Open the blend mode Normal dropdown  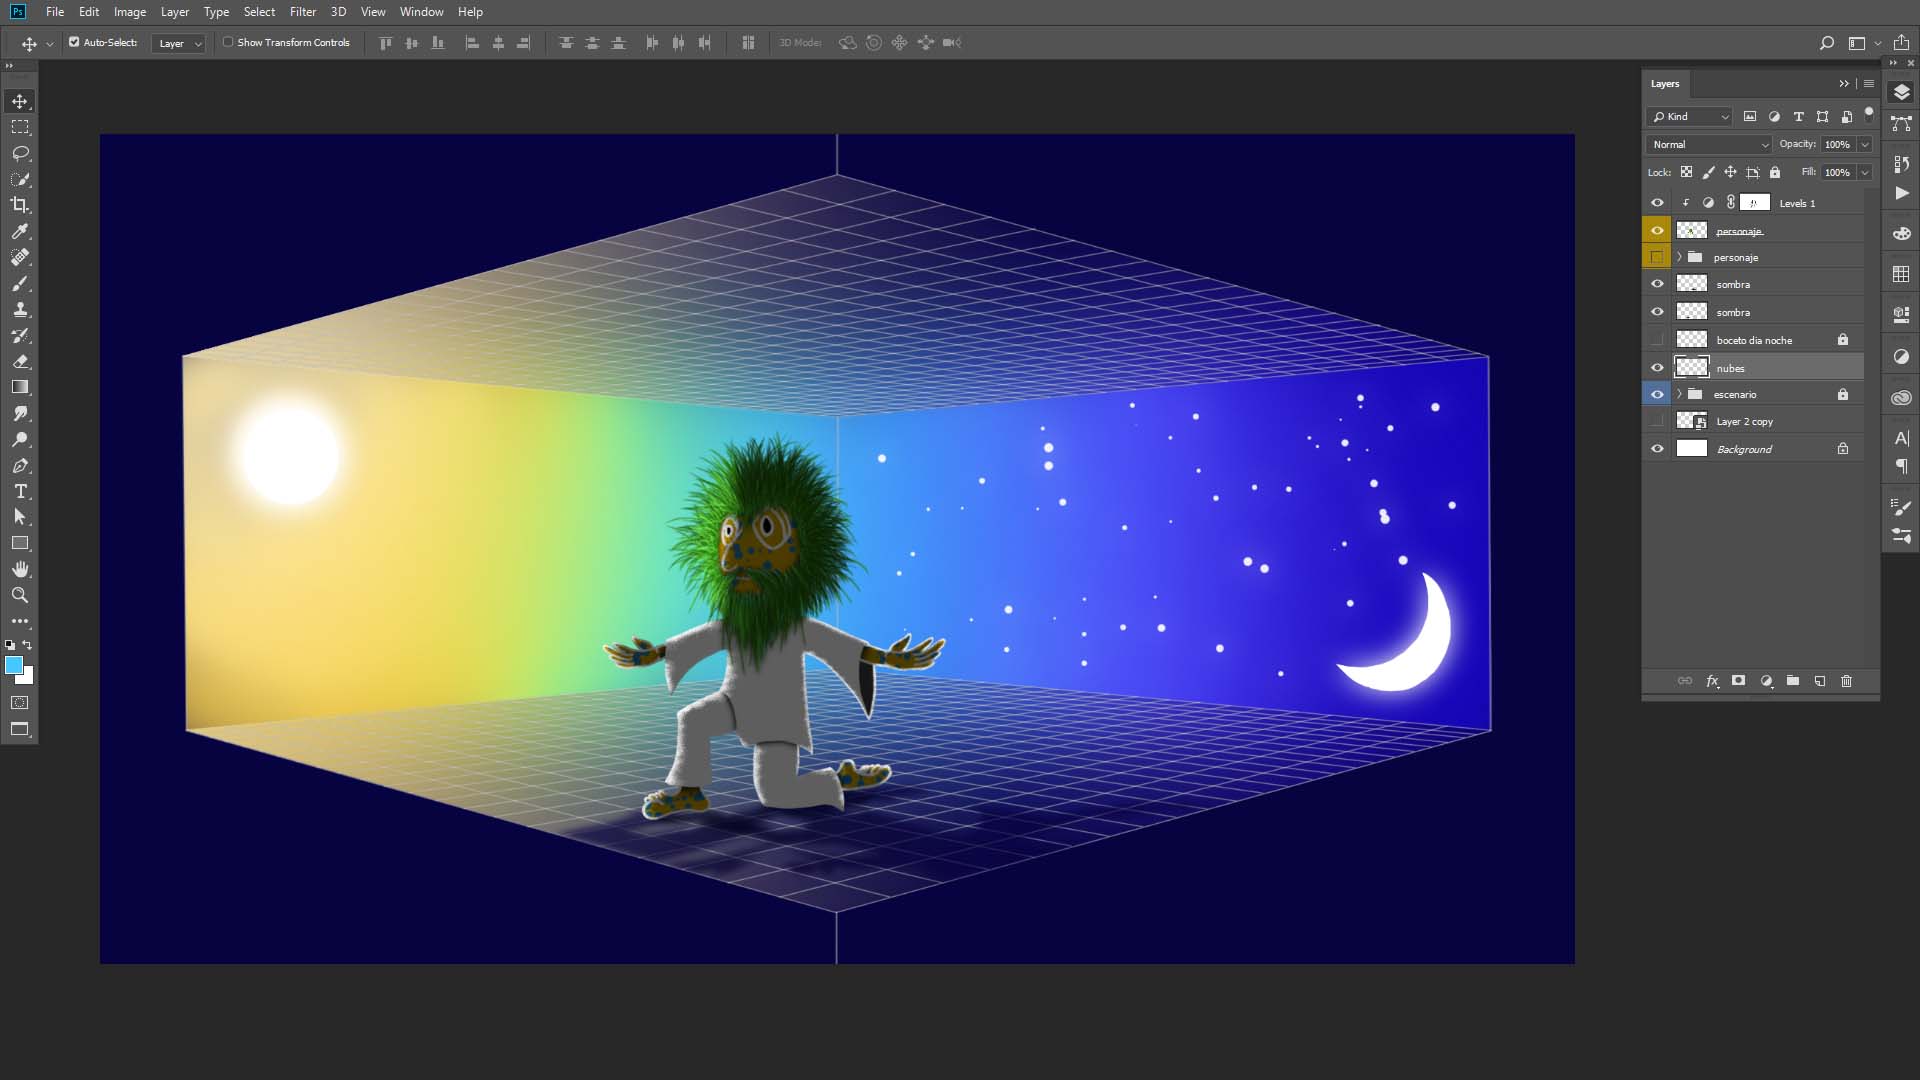pyautogui.click(x=1709, y=144)
